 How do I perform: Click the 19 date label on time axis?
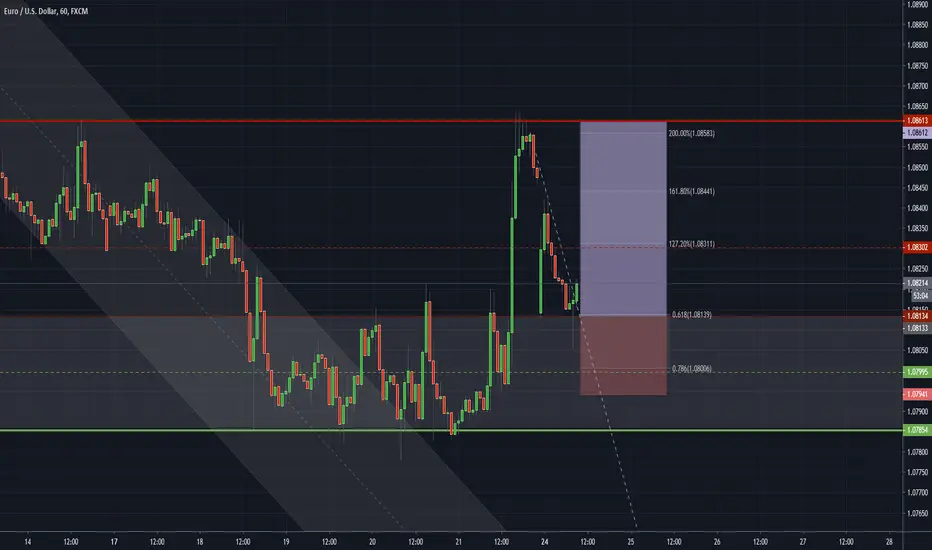[x=286, y=542]
